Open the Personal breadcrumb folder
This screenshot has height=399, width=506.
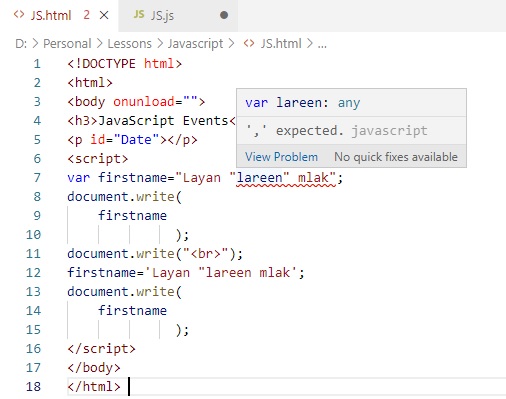coord(67,44)
